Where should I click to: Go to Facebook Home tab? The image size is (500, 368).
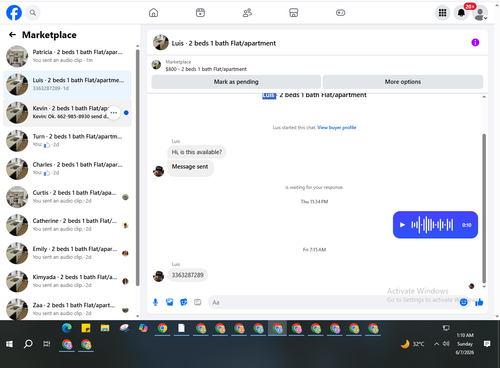coord(153,13)
